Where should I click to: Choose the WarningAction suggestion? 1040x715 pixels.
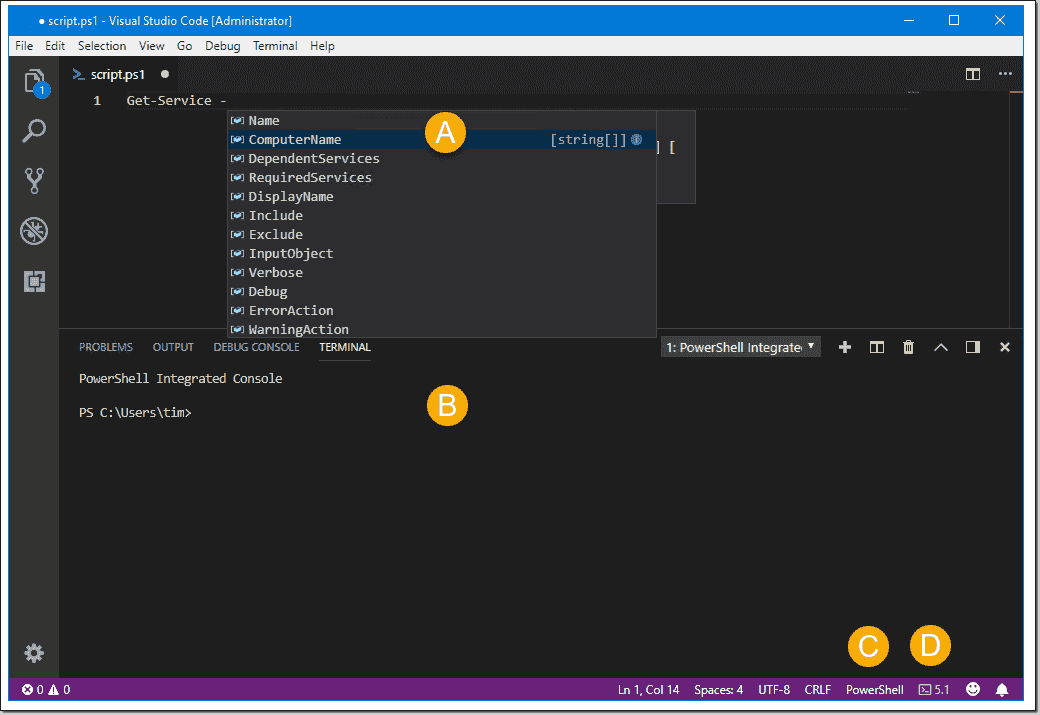[442, 330]
